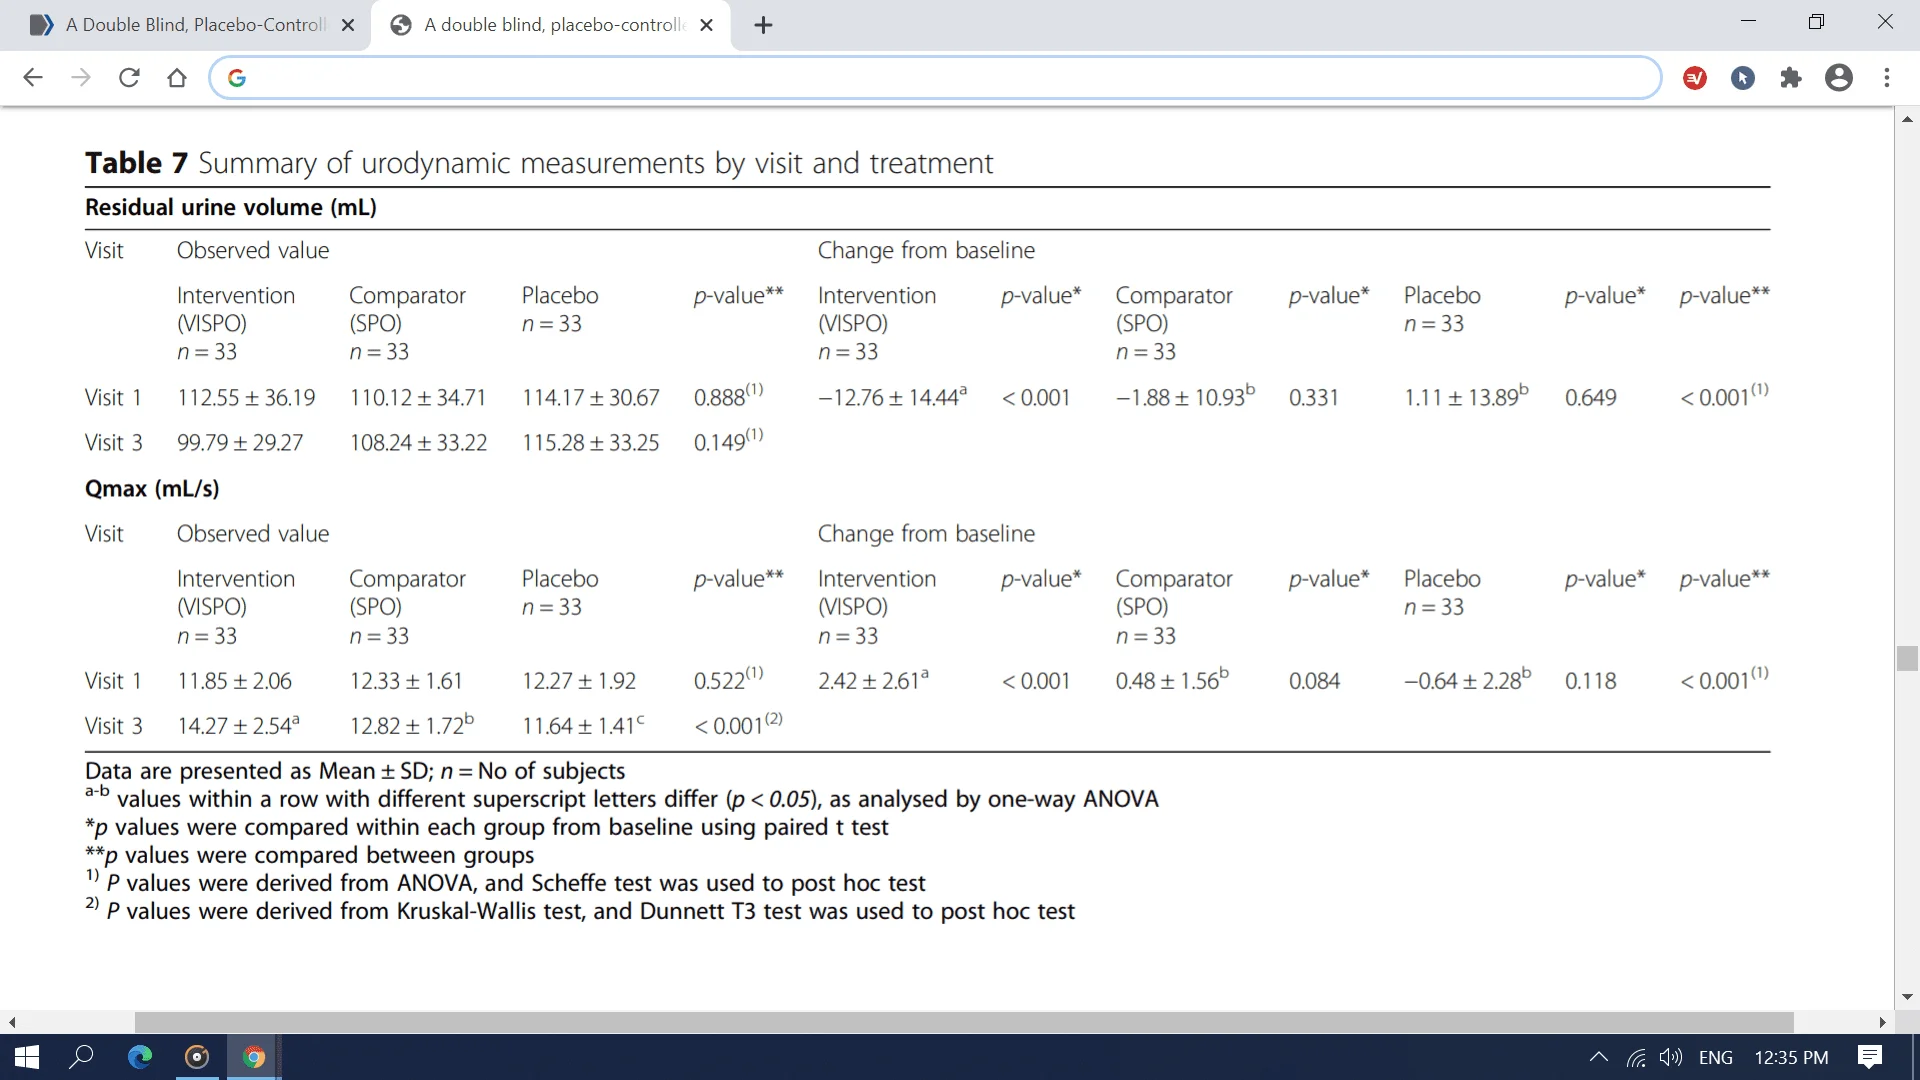Click horizontal scrollbar left arrow
Screen dimensions: 1920x1080
(12, 1022)
